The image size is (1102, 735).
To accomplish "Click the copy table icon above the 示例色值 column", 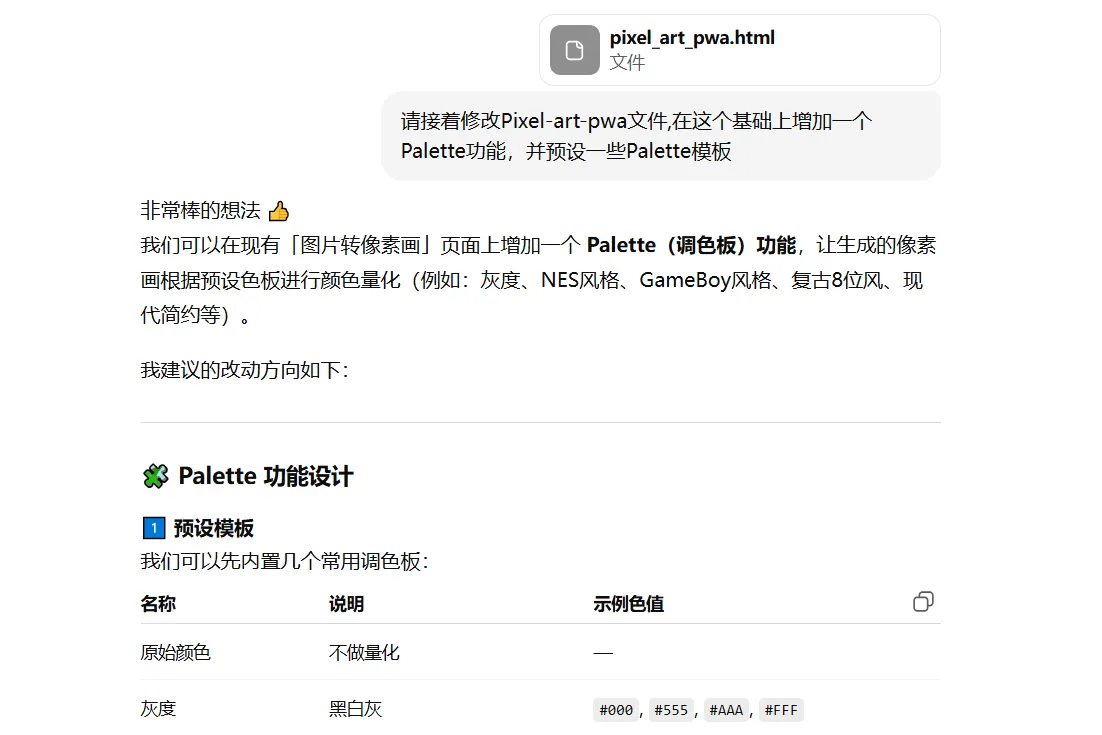I will 922,601.
